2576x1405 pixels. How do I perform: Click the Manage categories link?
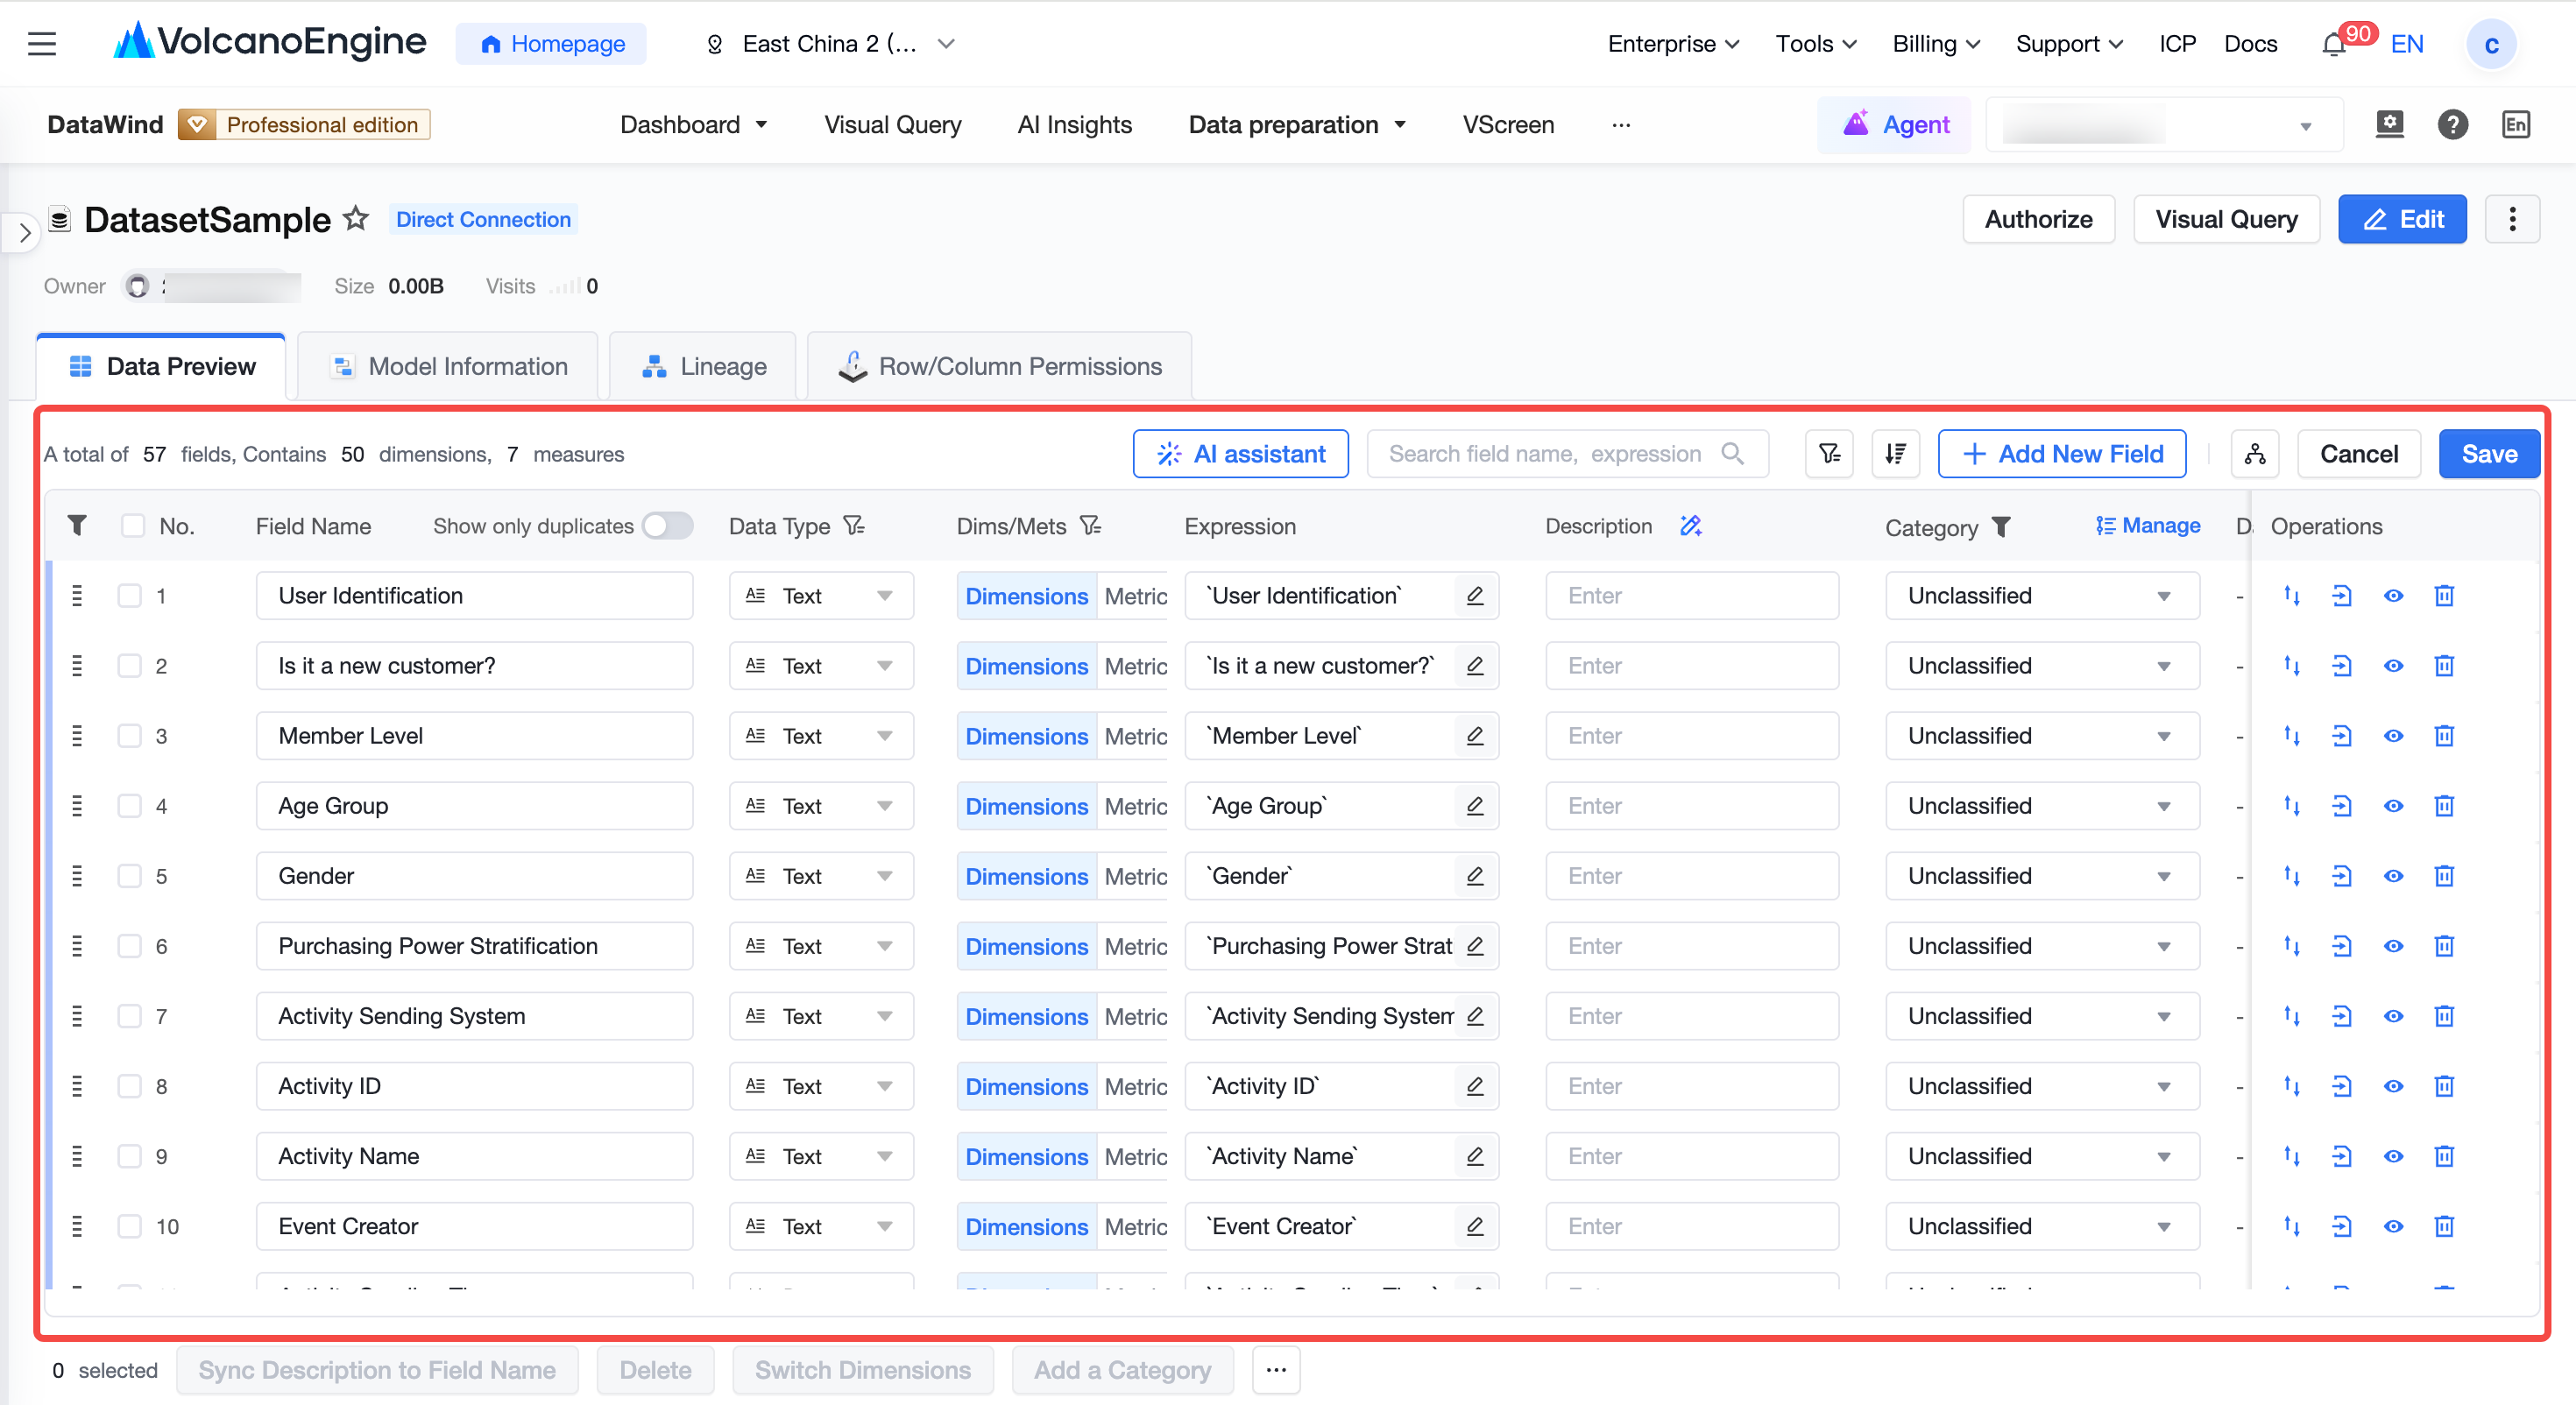tap(2148, 526)
